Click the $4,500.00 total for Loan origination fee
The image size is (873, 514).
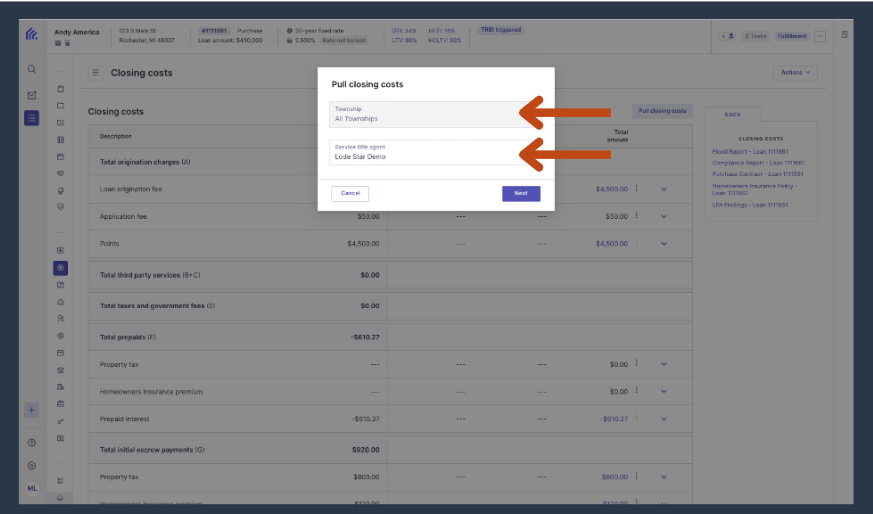pos(611,189)
